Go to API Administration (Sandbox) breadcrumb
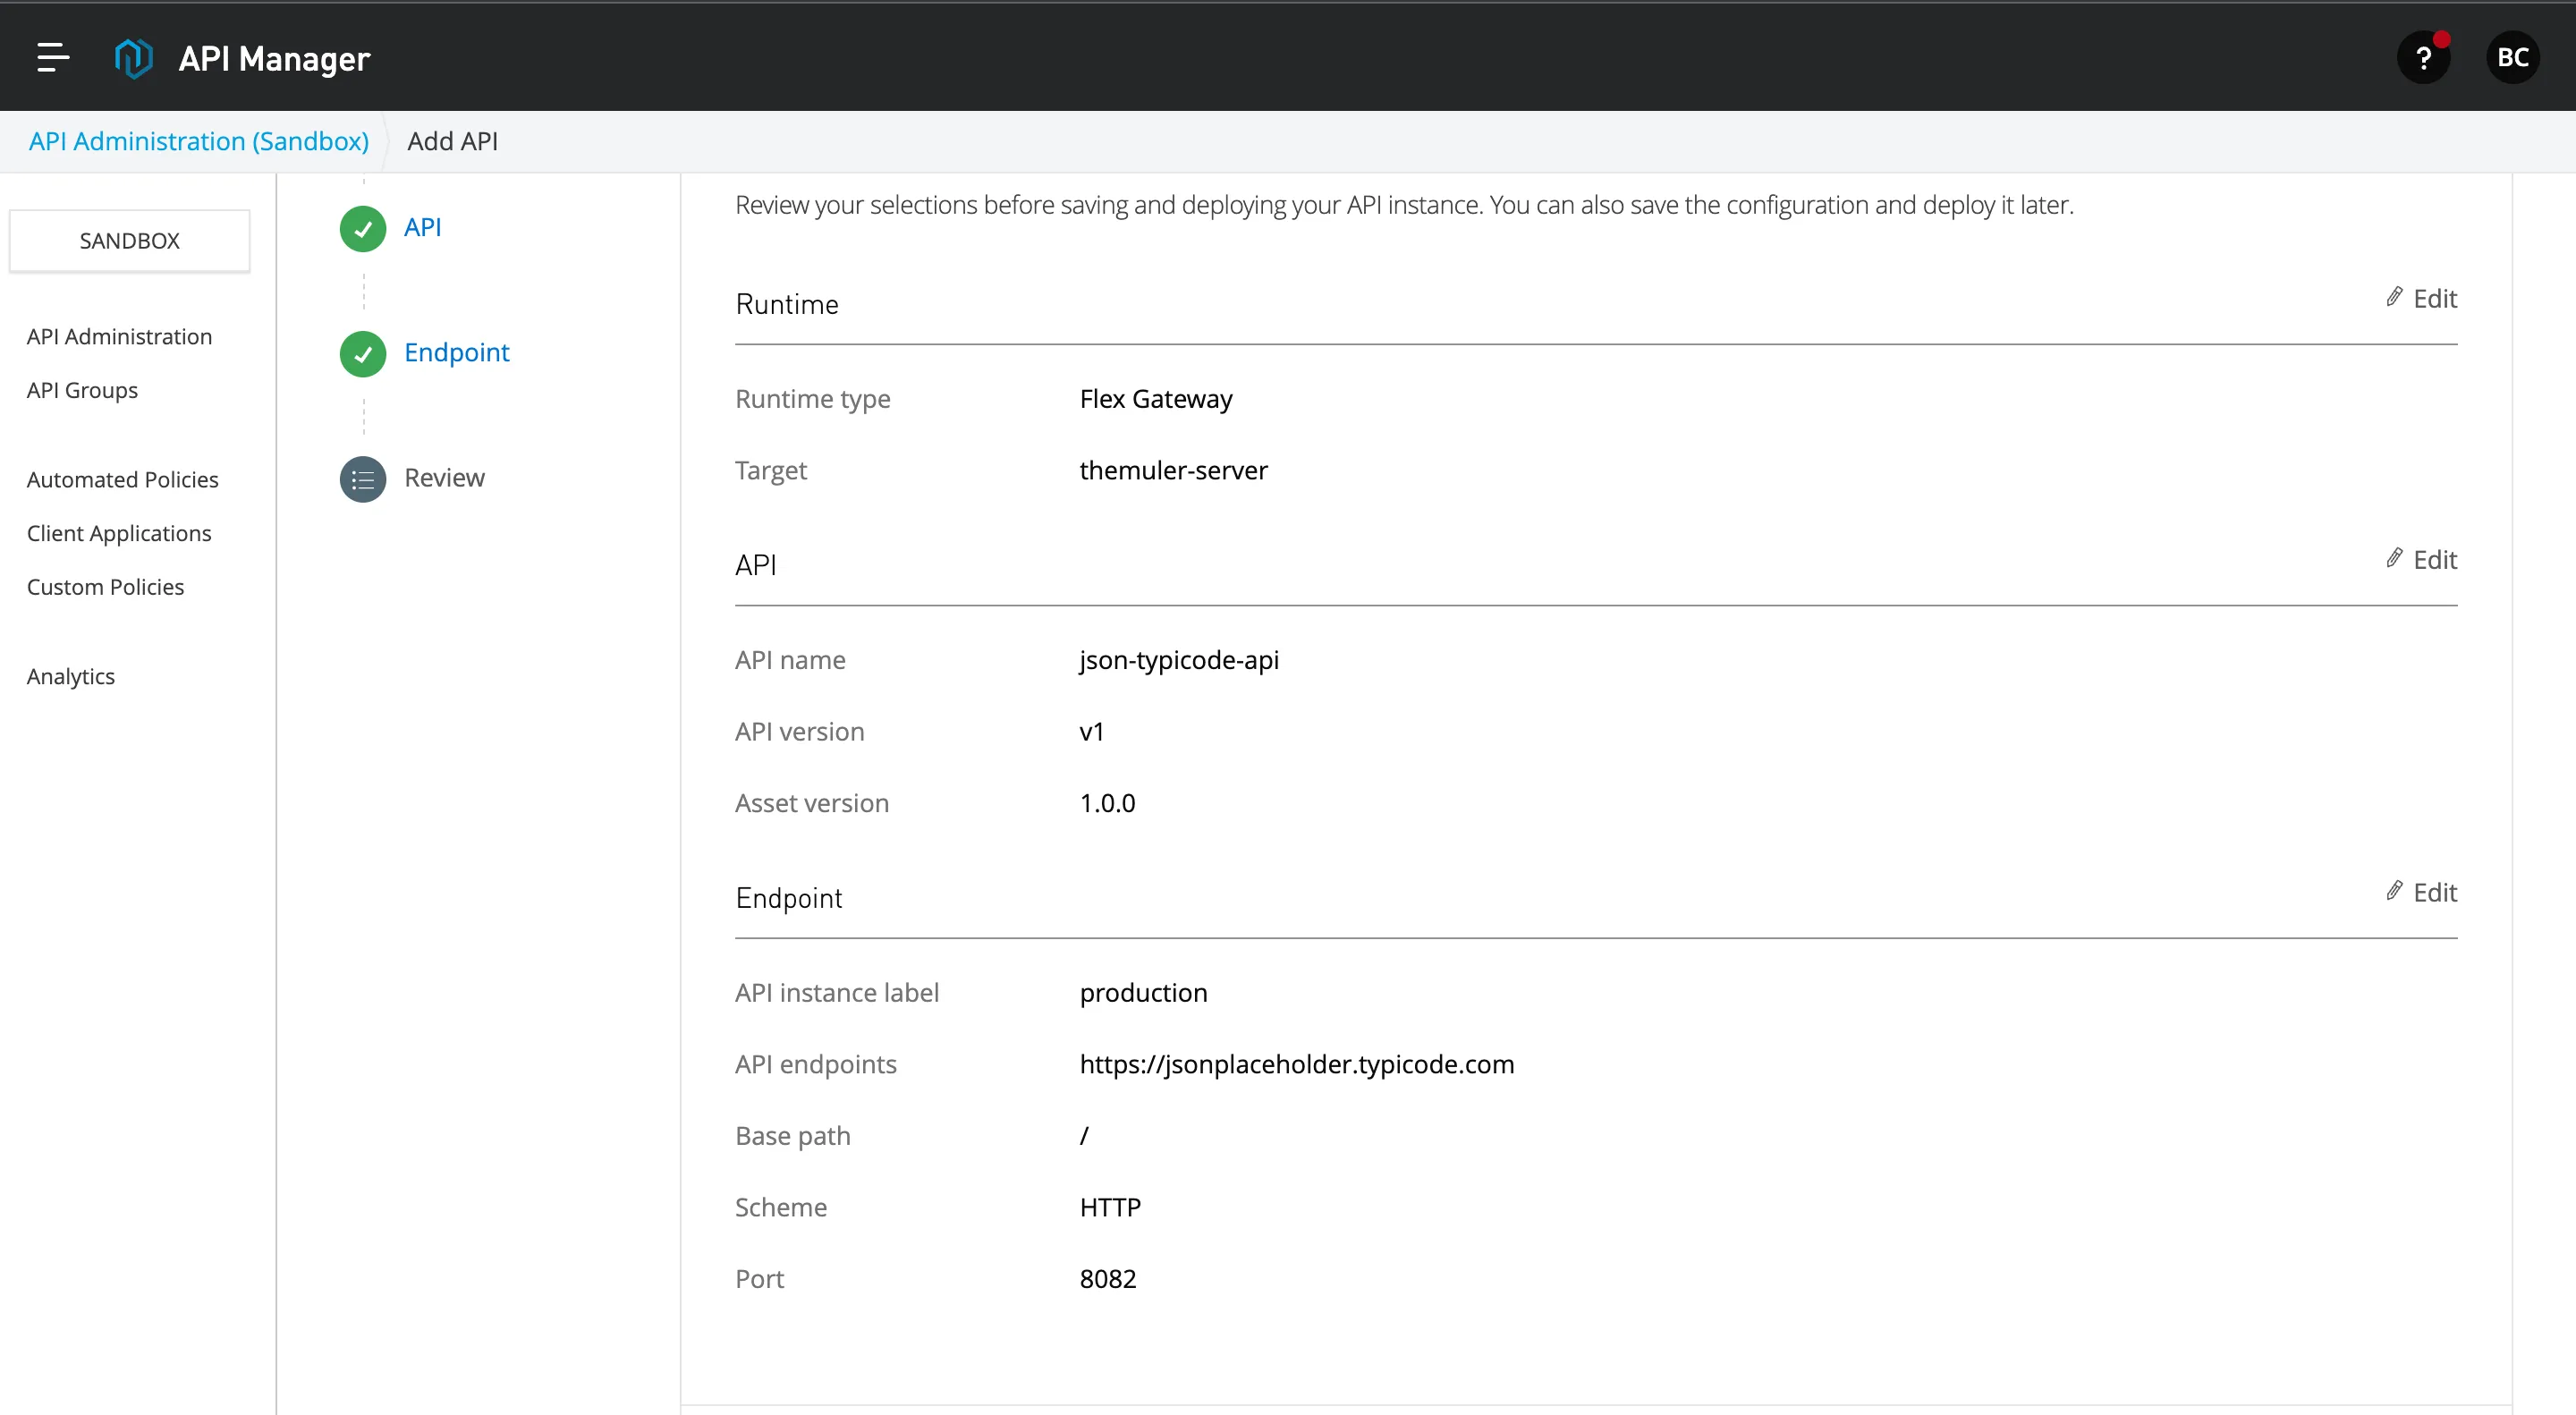2576x1415 pixels. click(x=198, y=141)
